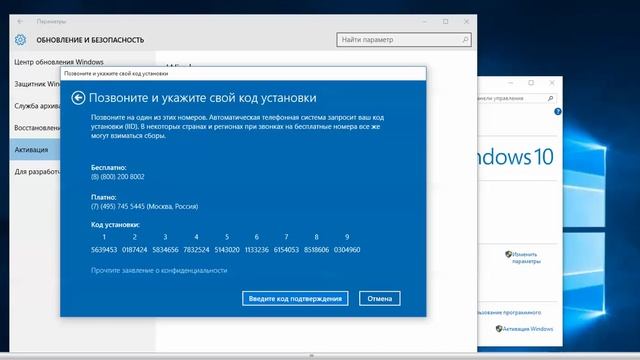Open Изменить параметры link in Control Panel

click(526, 258)
